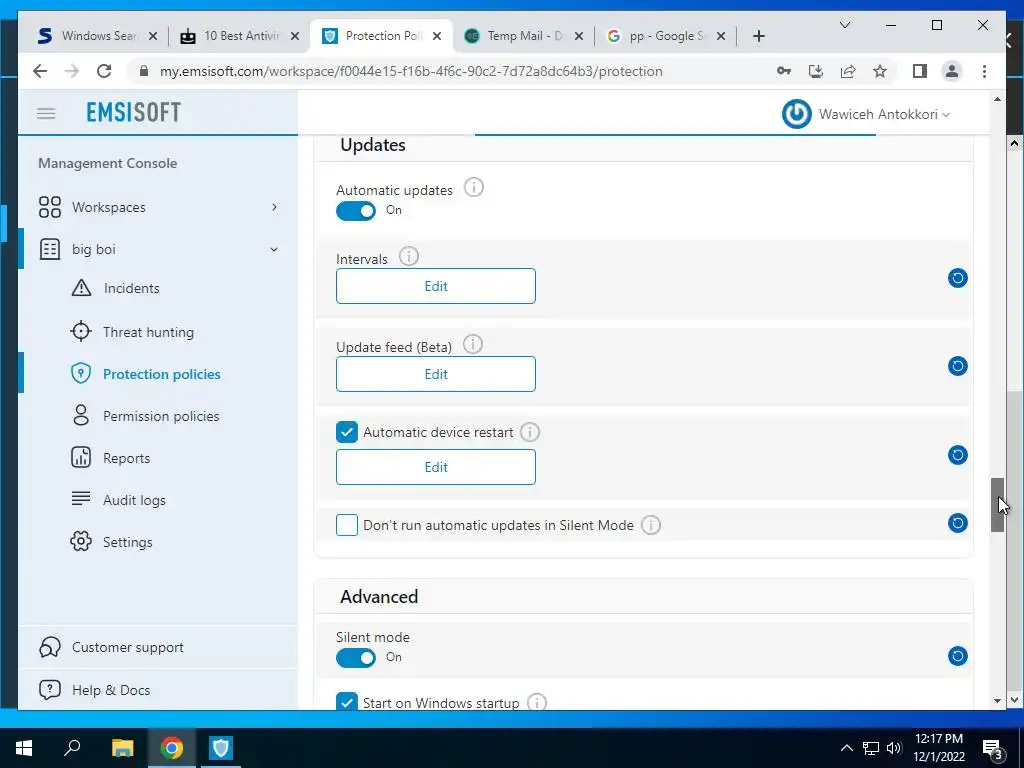The image size is (1024, 768).
Task: Click the Chrome address bar URL
Action: (411, 71)
